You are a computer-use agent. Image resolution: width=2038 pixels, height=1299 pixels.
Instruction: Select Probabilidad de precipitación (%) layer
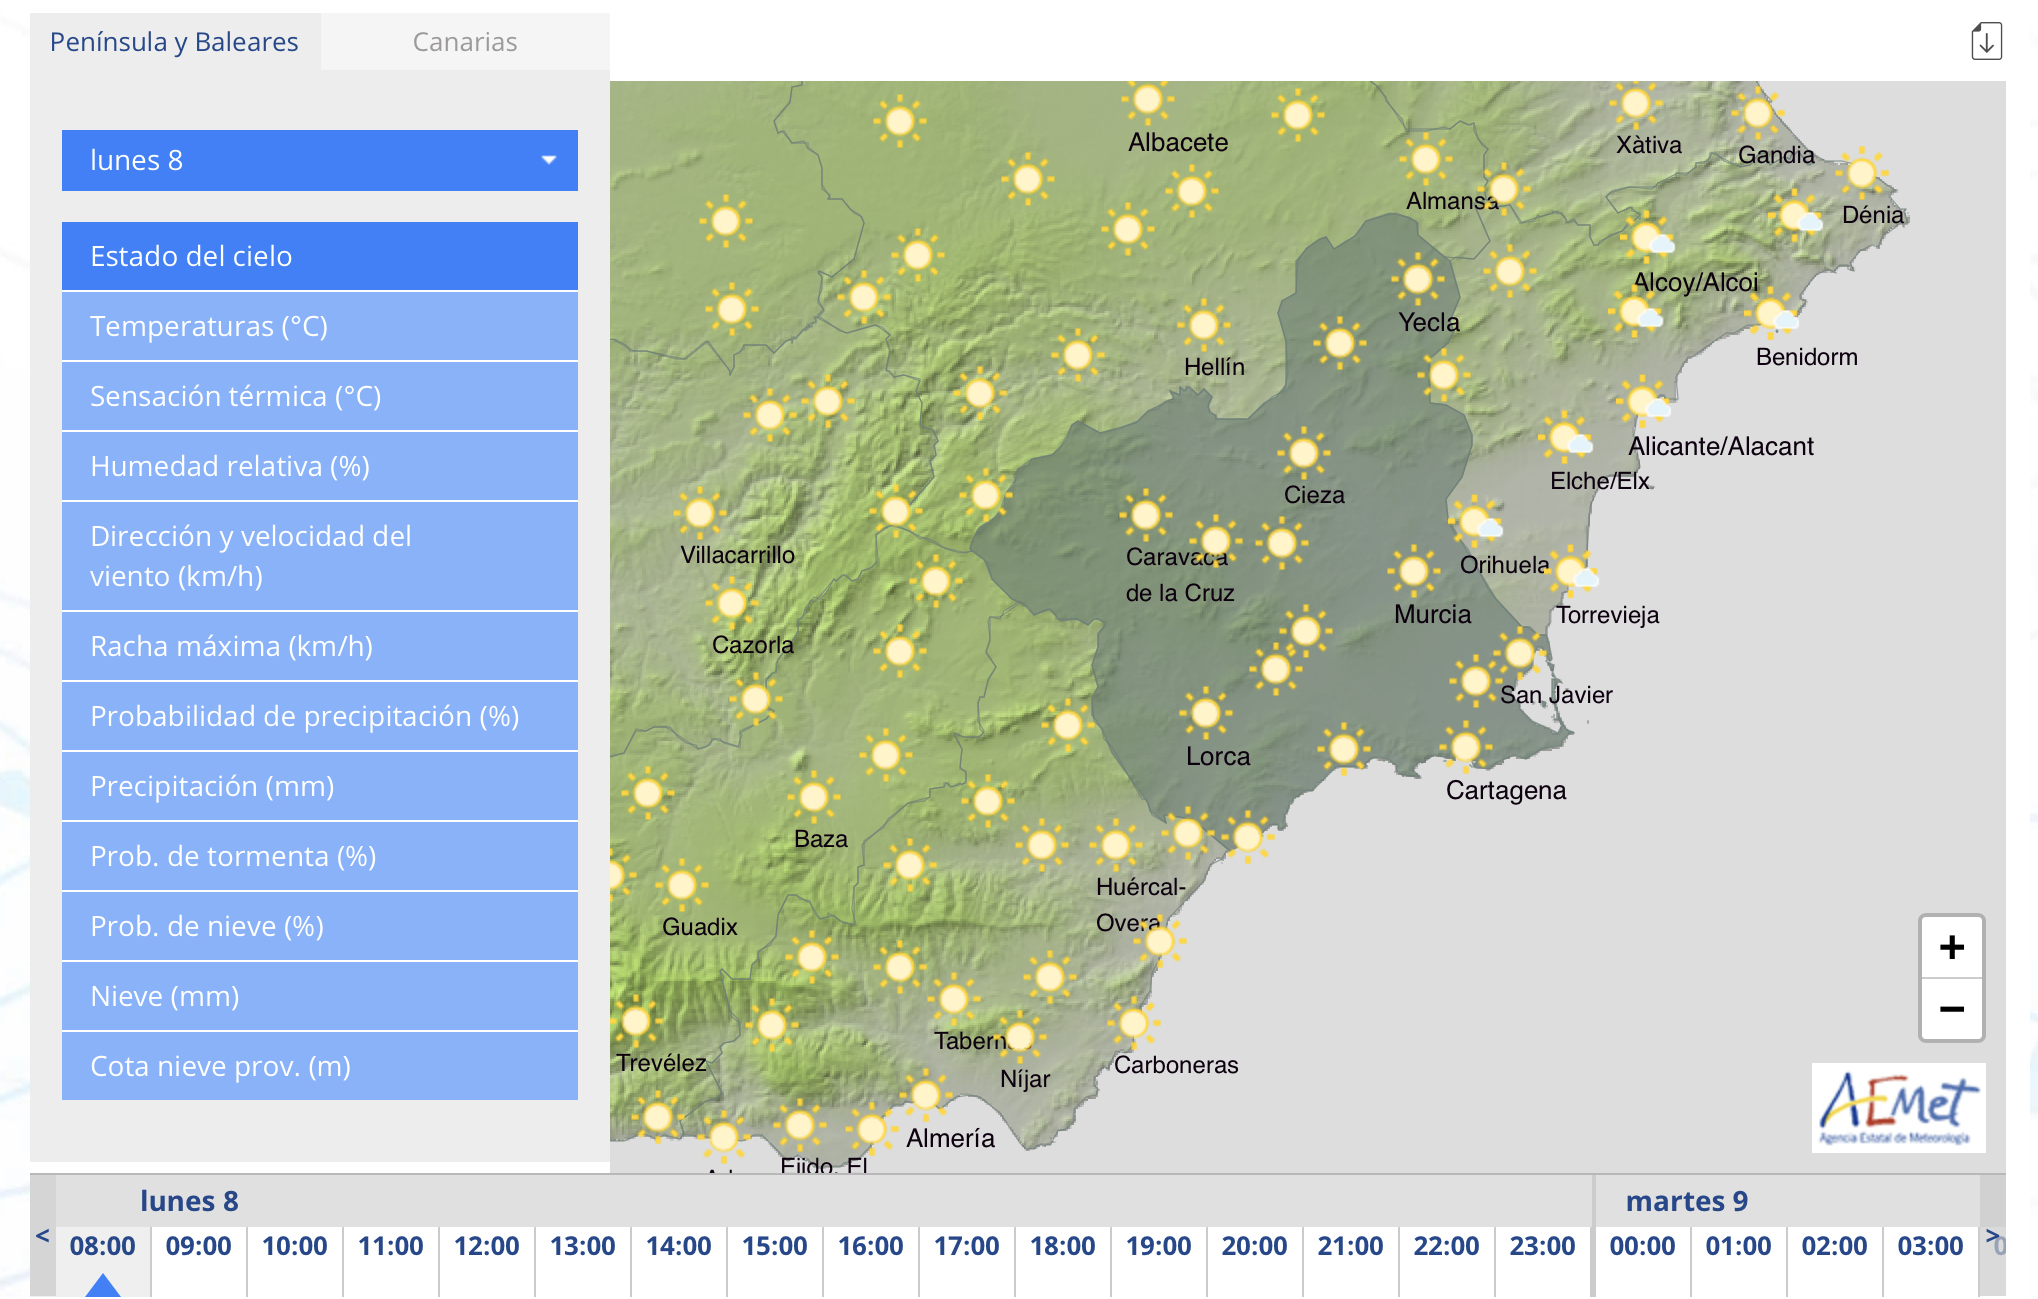320,716
